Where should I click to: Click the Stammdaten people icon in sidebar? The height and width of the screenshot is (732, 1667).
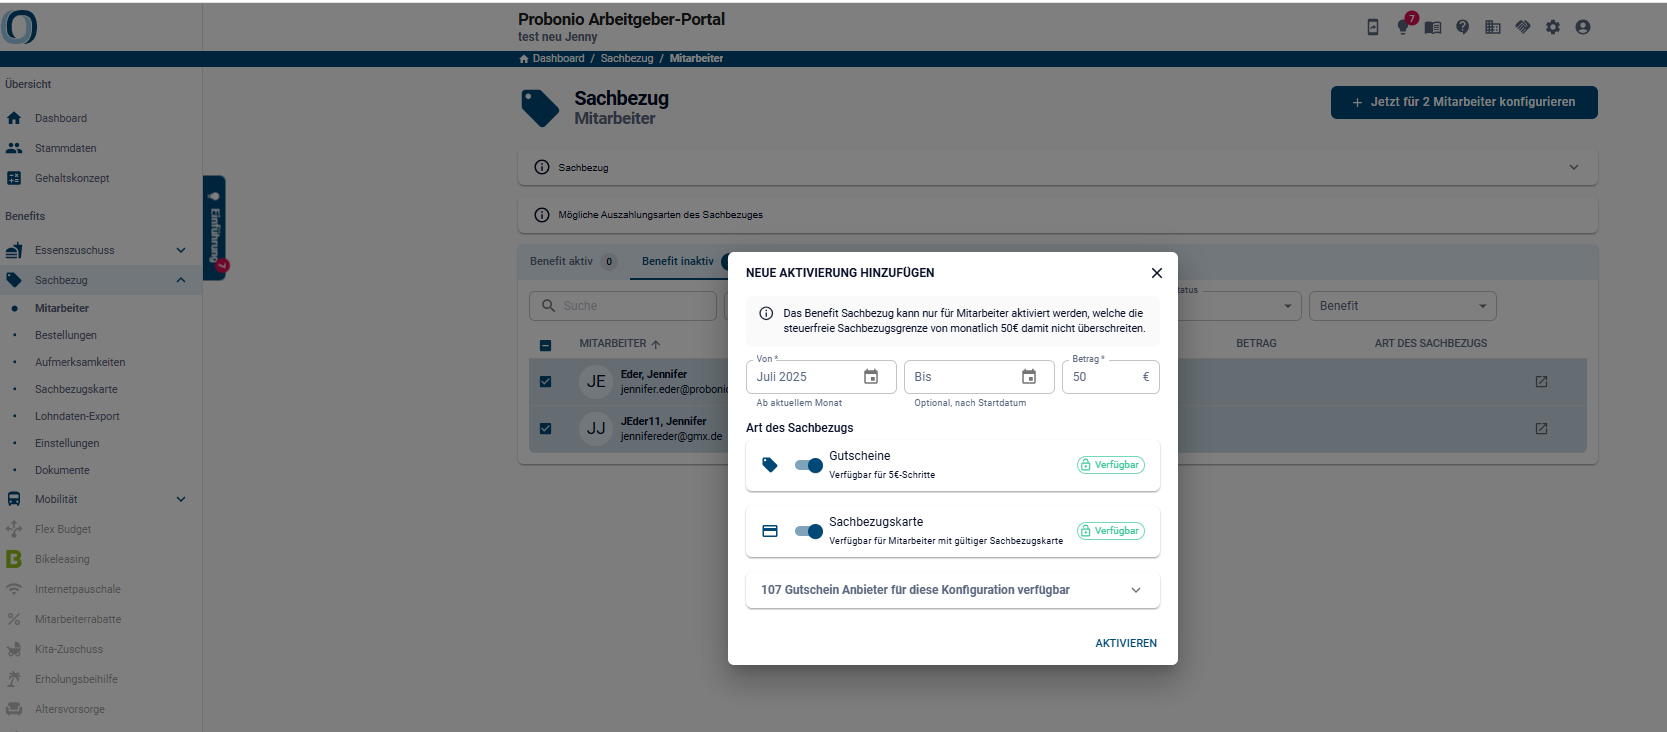[x=14, y=148]
